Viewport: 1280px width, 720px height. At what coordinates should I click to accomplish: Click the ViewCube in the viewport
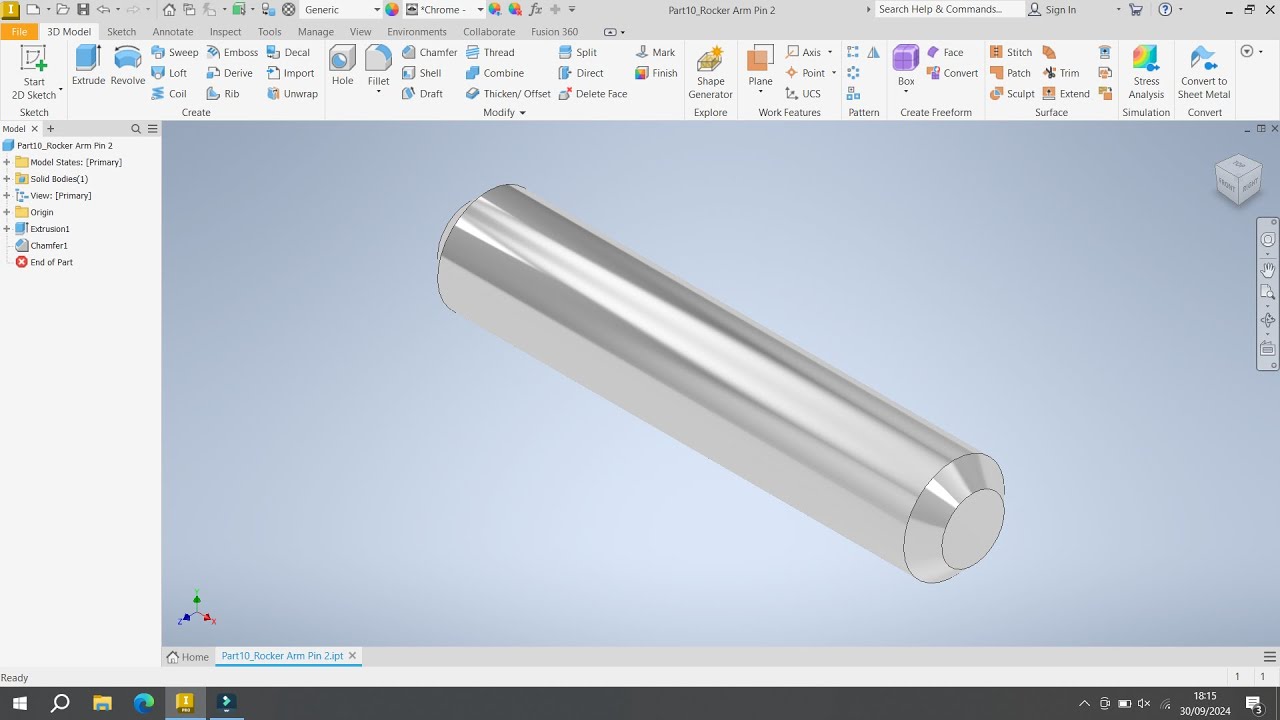point(1238,179)
